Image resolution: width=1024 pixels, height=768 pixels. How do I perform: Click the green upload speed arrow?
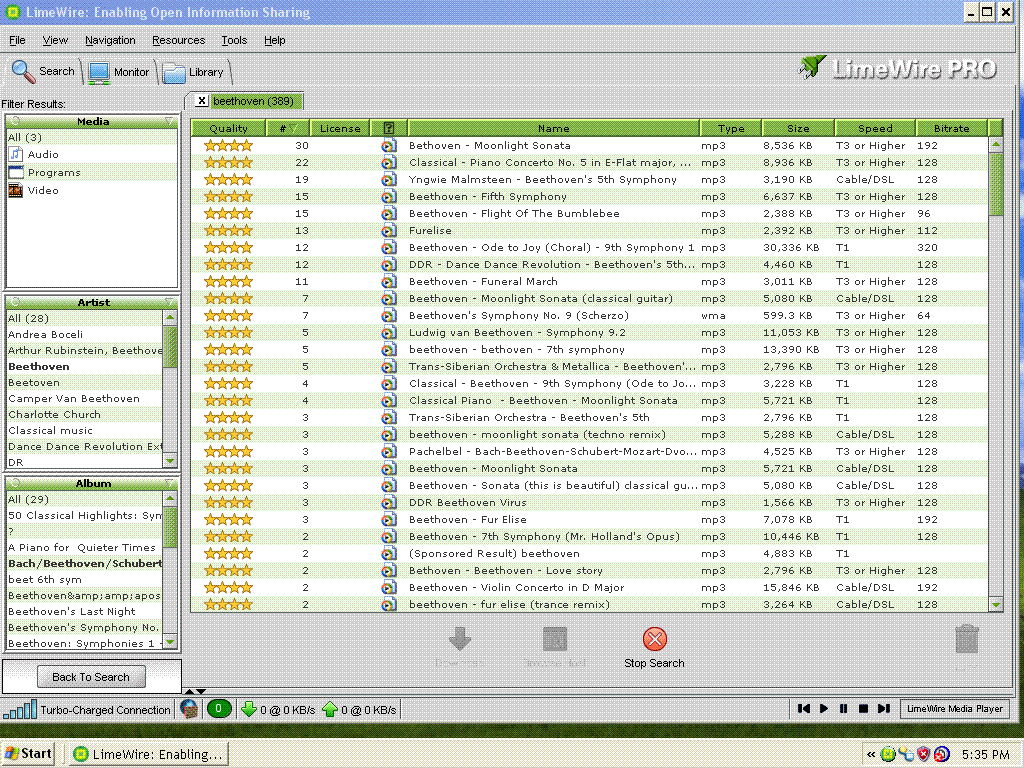click(330, 709)
